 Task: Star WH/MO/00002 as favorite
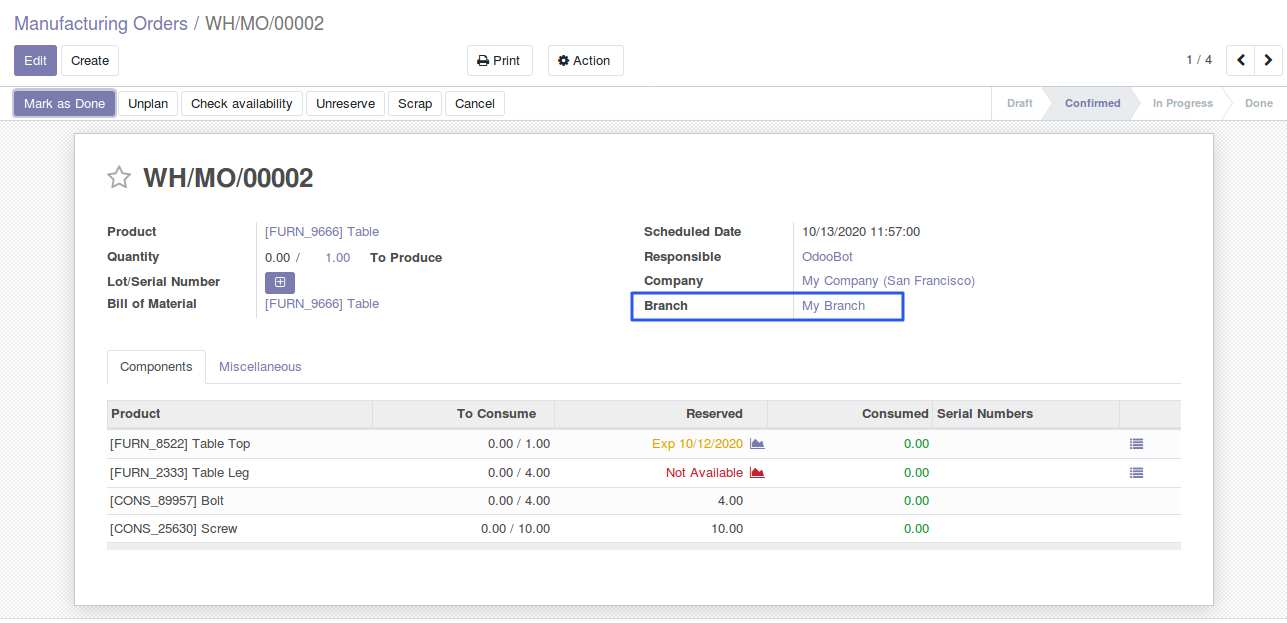click(119, 178)
